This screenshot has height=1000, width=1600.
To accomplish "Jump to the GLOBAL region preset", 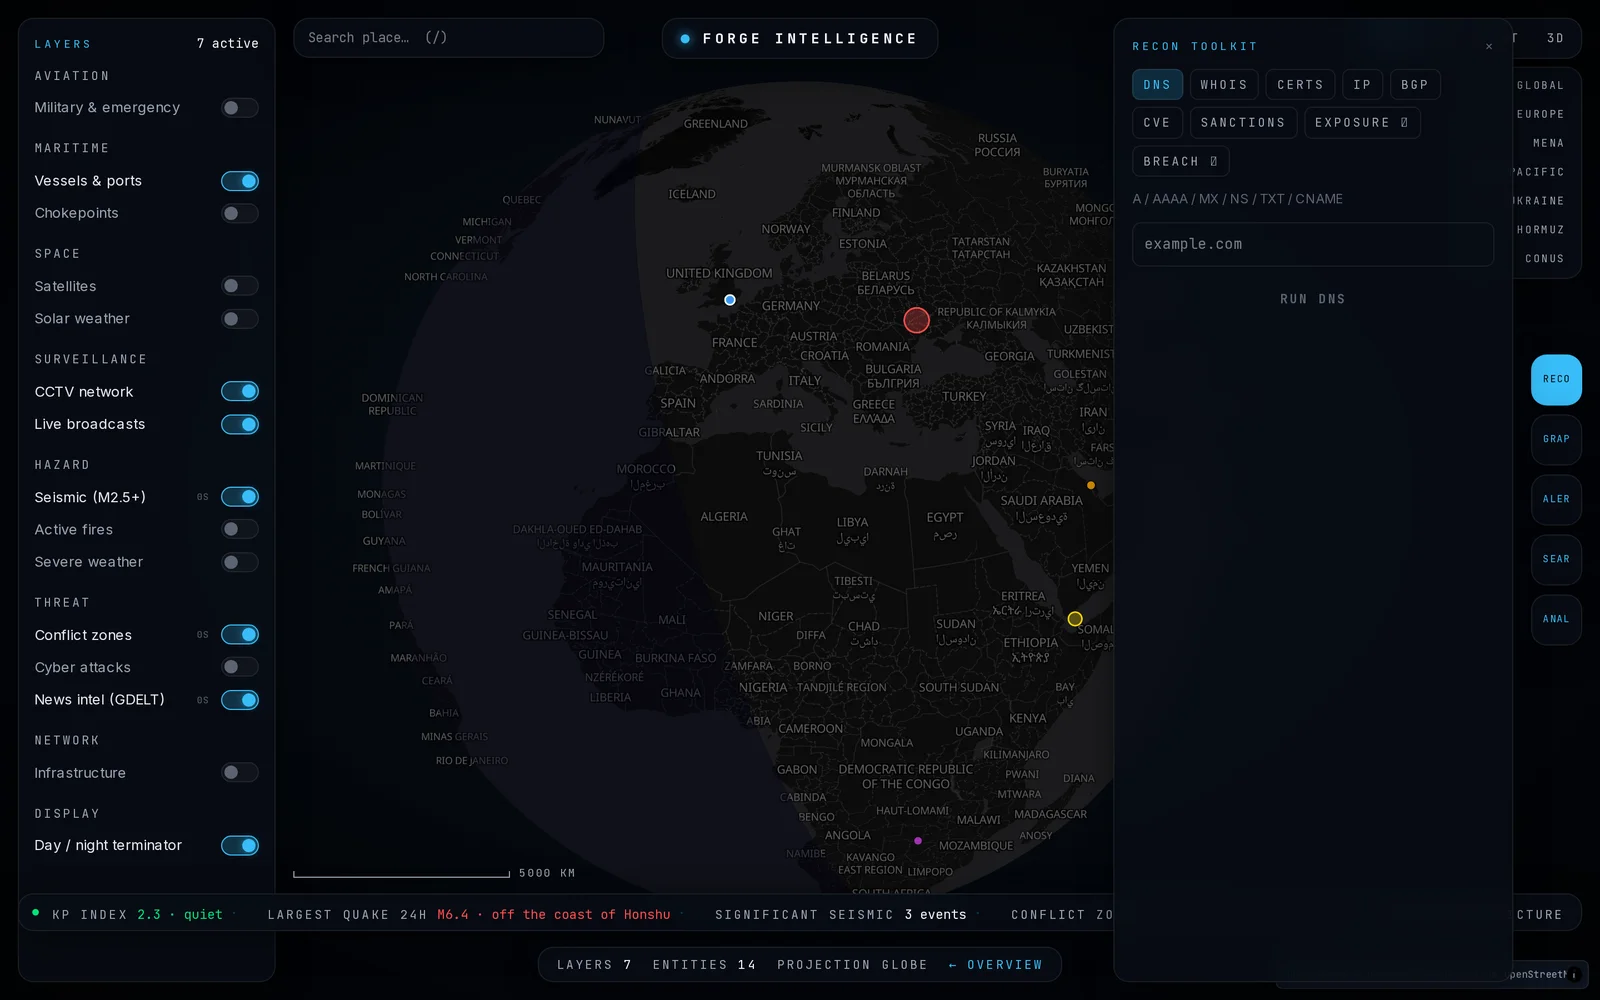I will (x=1540, y=86).
